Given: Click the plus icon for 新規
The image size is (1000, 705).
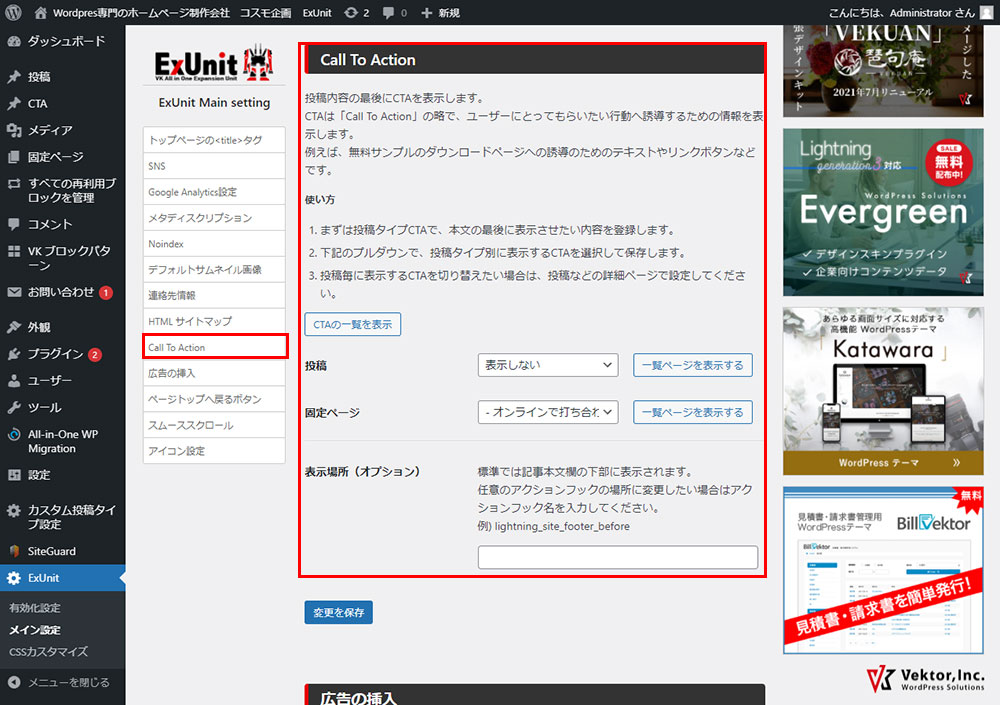Looking at the screenshot, I should point(427,12).
